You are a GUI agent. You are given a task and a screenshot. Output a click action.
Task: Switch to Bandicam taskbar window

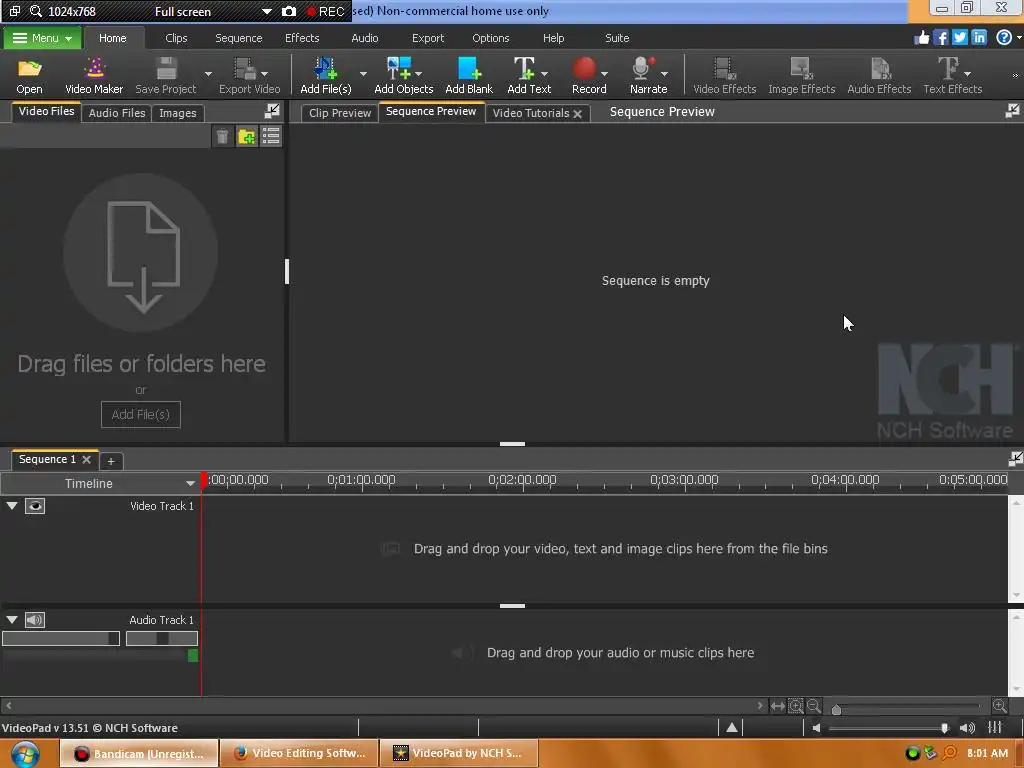(138, 754)
